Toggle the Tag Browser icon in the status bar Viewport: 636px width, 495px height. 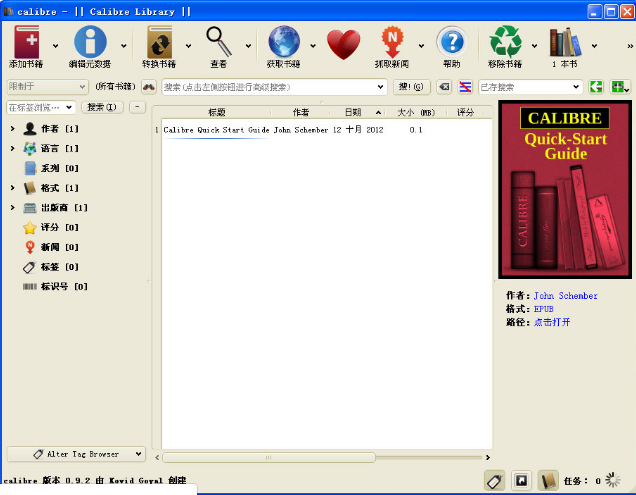coord(494,481)
